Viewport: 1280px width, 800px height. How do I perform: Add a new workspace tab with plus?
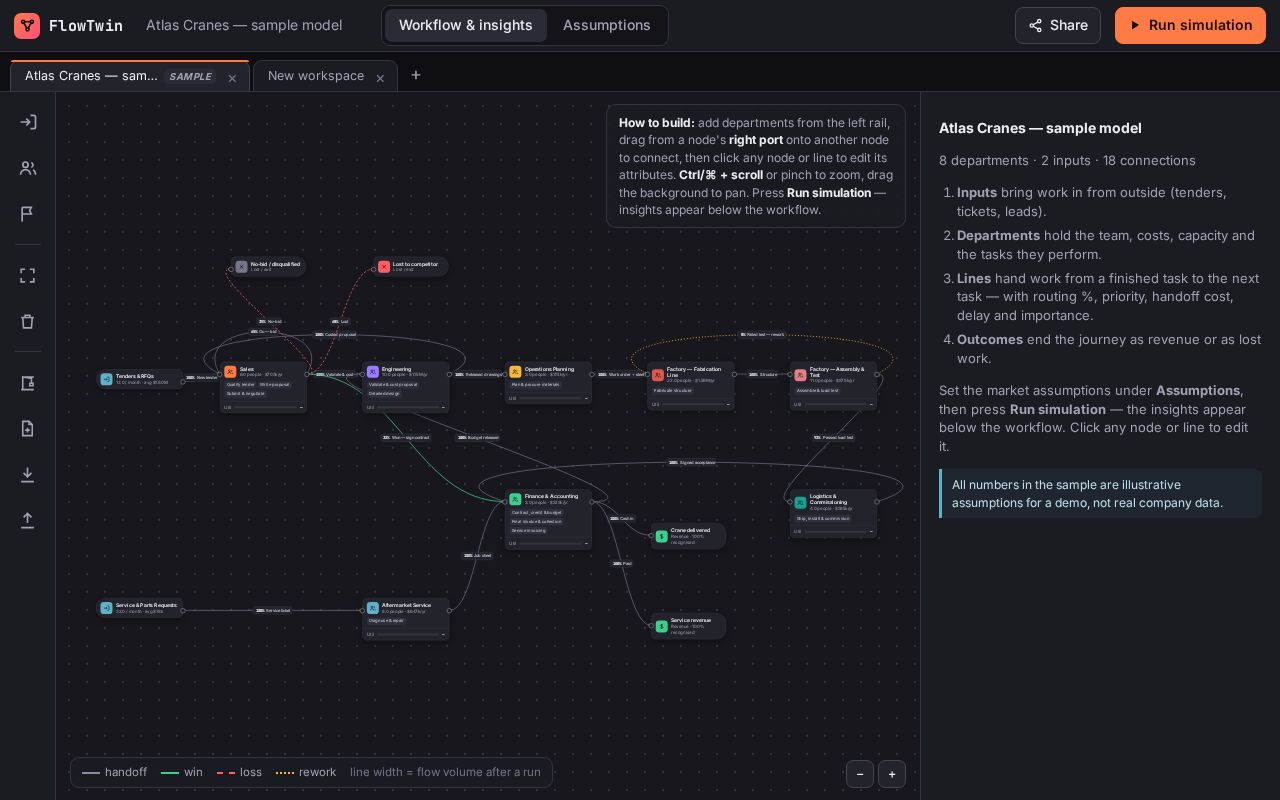[416, 75]
